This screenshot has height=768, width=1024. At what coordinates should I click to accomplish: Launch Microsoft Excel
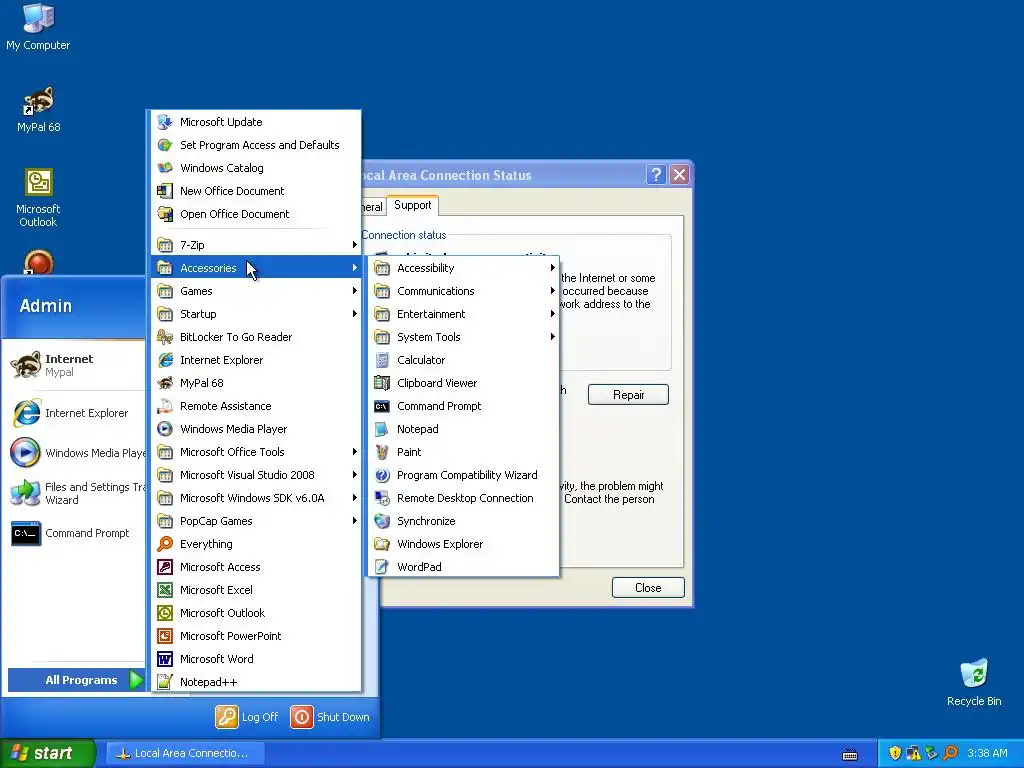pos(256,590)
